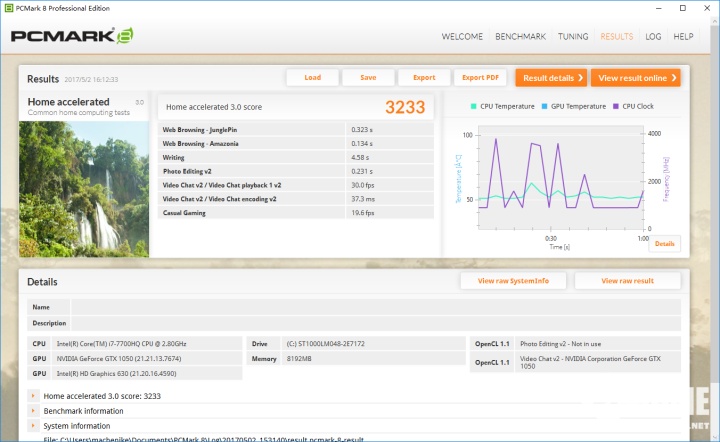Screen dimensions: 720x442
Task: Toggle GPU Temperature legend marker
Action: (544, 106)
